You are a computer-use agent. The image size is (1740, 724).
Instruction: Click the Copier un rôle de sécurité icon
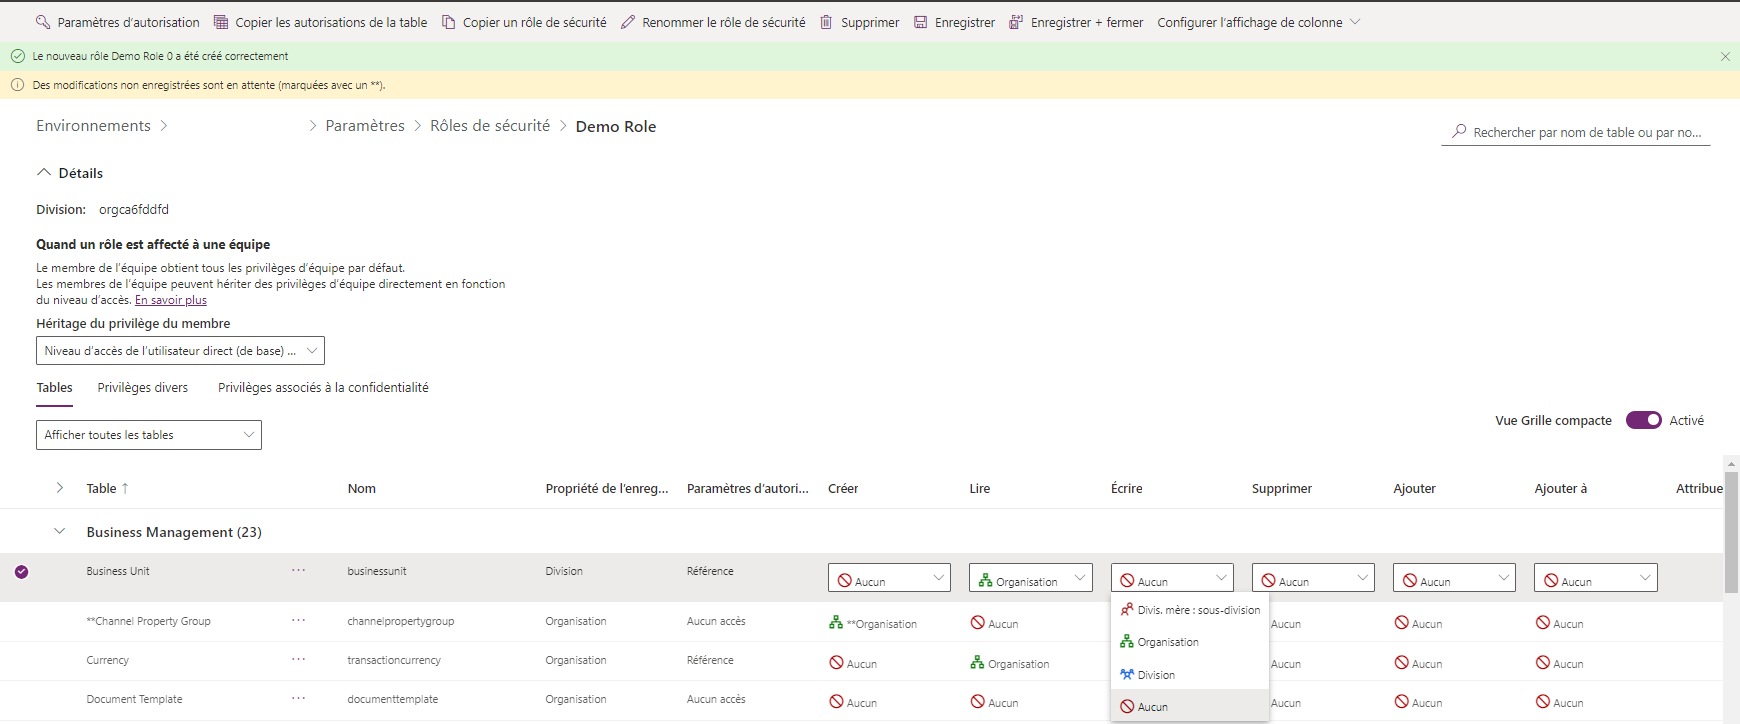(x=449, y=22)
